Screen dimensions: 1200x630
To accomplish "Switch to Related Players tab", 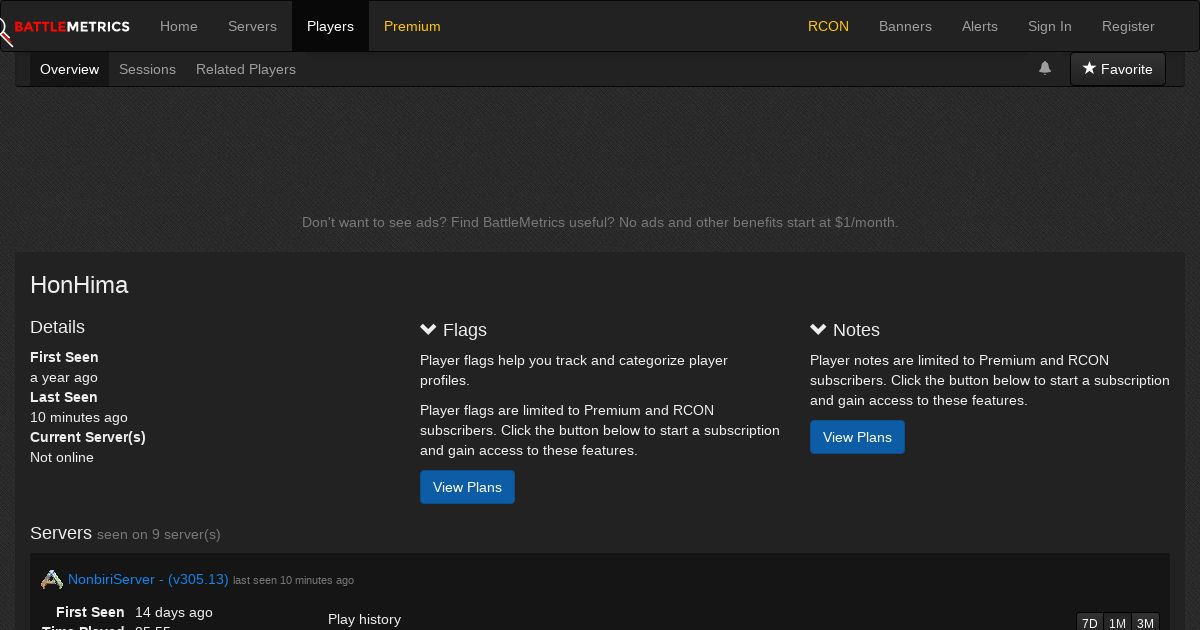I will pos(246,69).
